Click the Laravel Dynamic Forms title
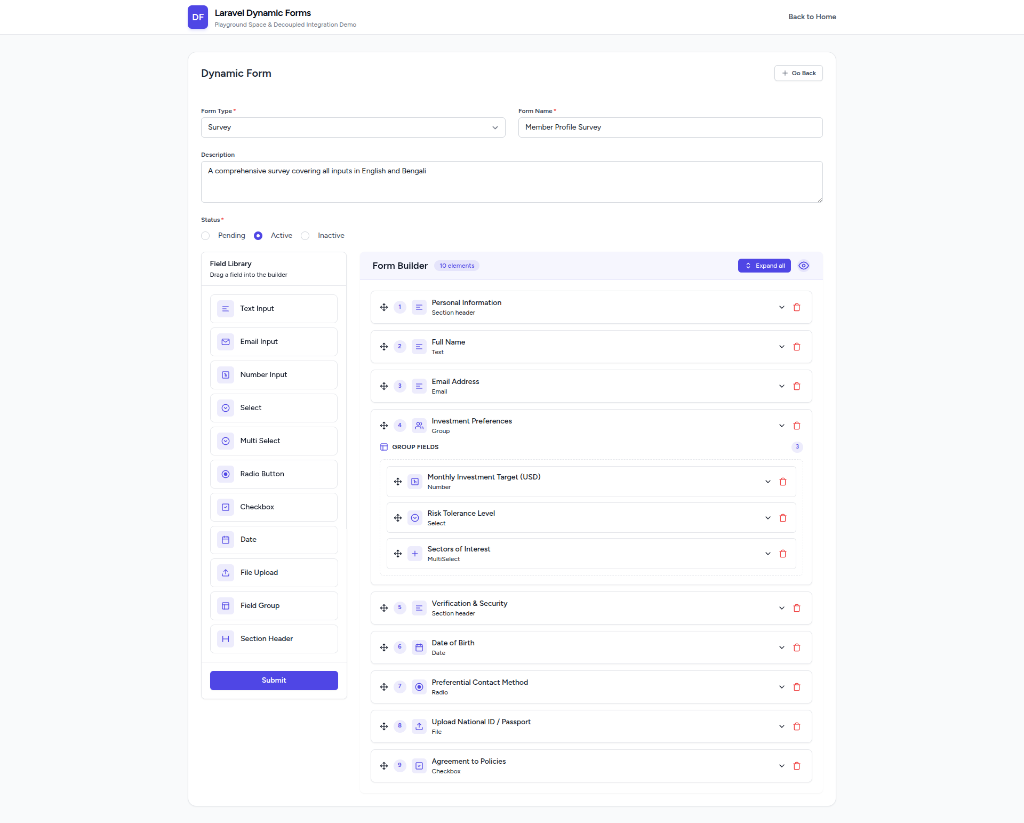Screen dimensions: 1024x823 (263, 13)
